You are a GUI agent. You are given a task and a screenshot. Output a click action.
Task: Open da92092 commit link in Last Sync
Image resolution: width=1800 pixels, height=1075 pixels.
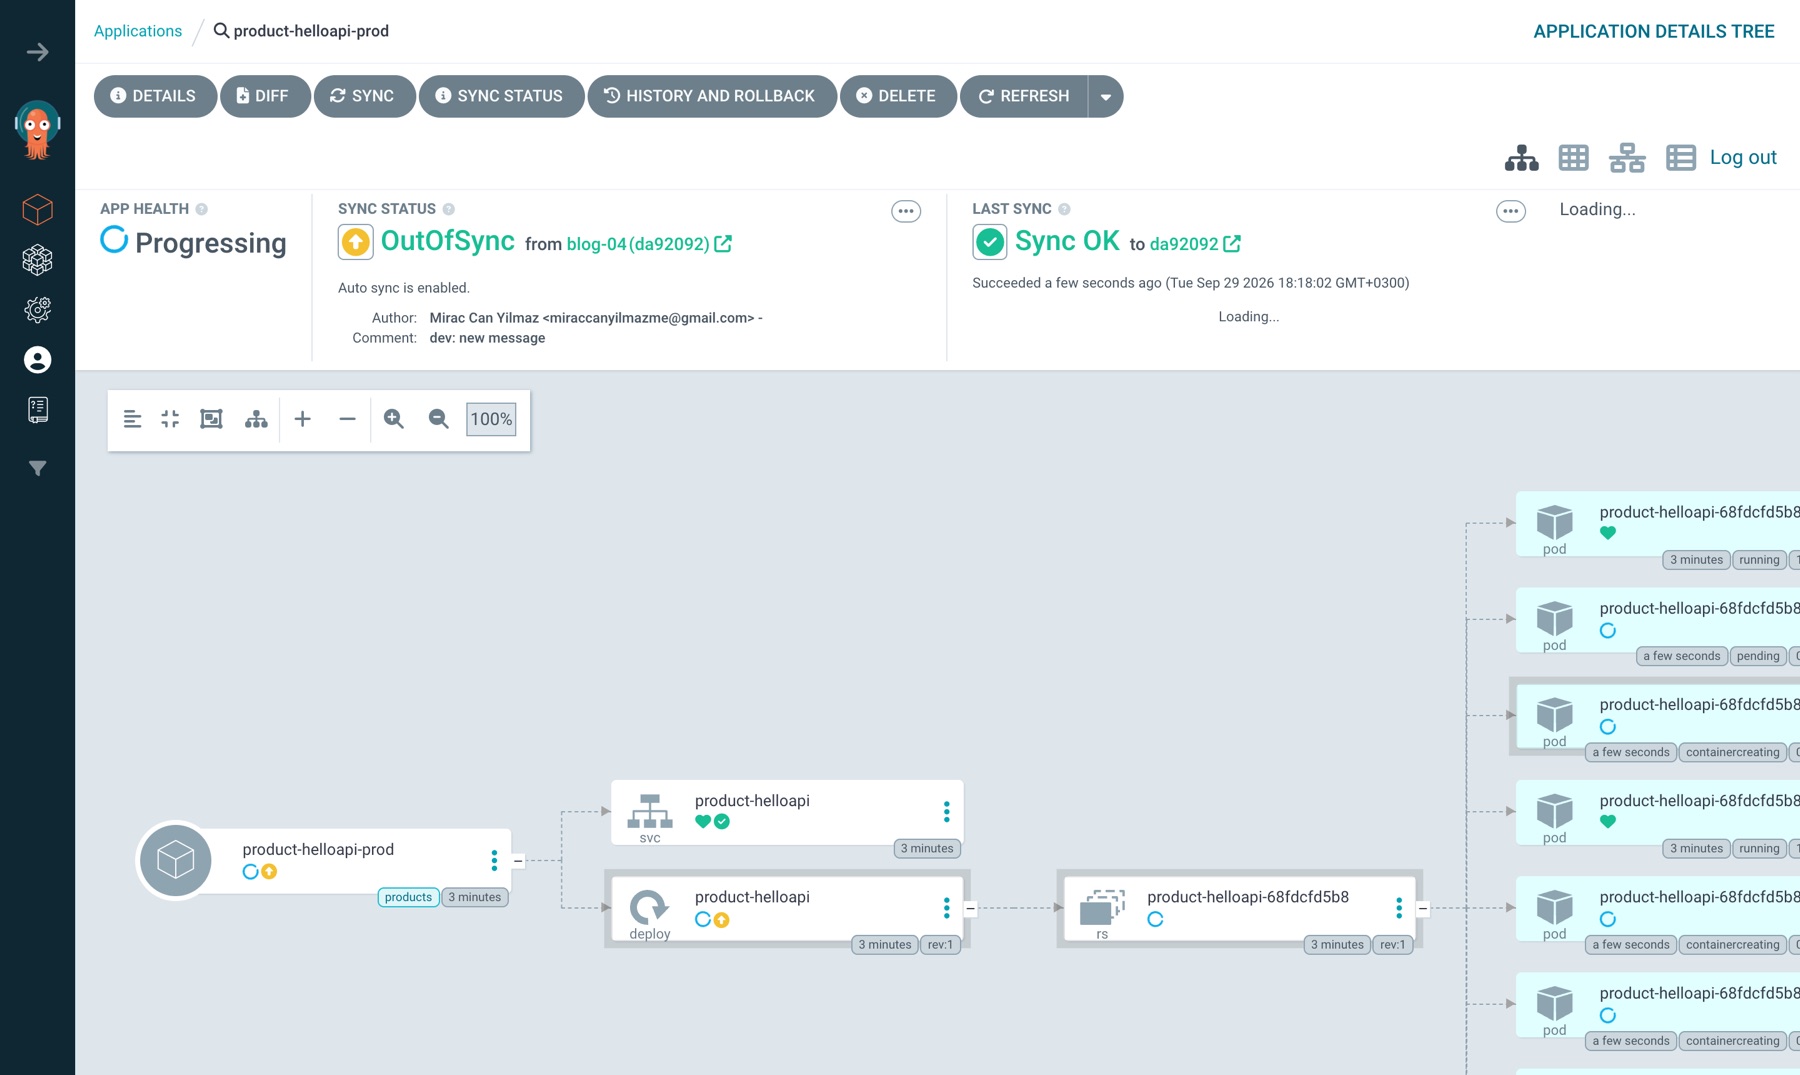pos(1184,244)
